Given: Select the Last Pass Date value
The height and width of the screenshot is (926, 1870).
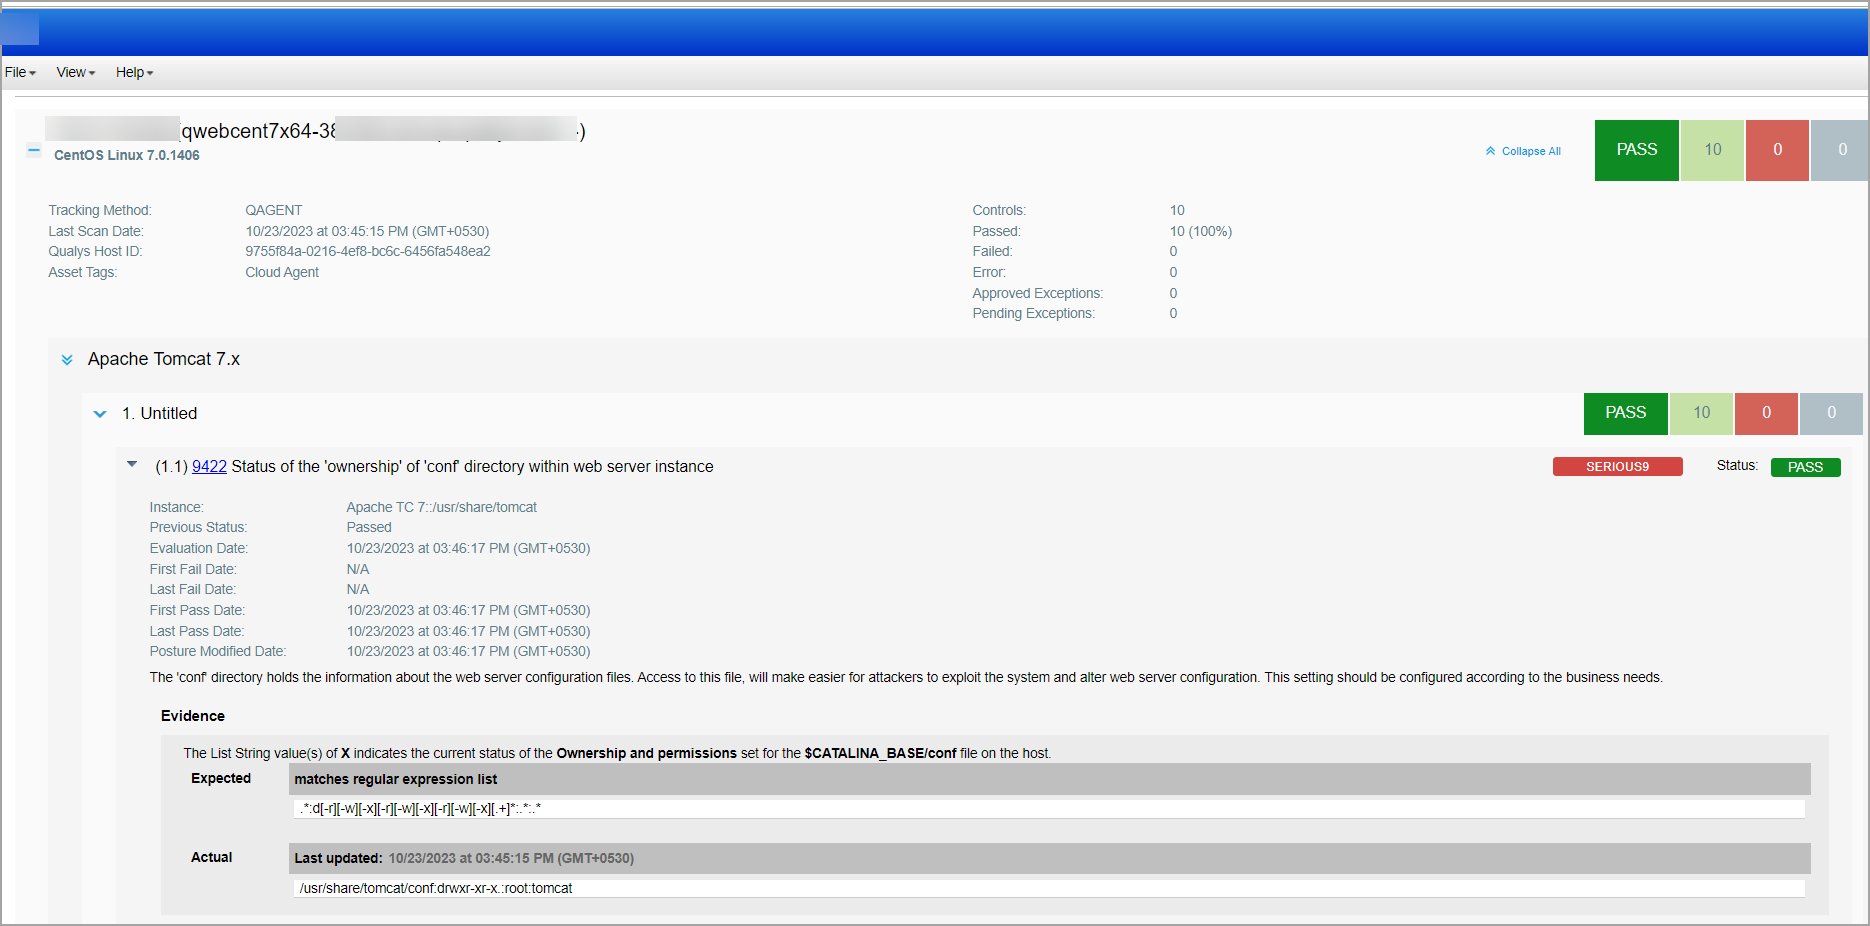Looking at the screenshot, I should pyautogui.click(x=468, y=631).
